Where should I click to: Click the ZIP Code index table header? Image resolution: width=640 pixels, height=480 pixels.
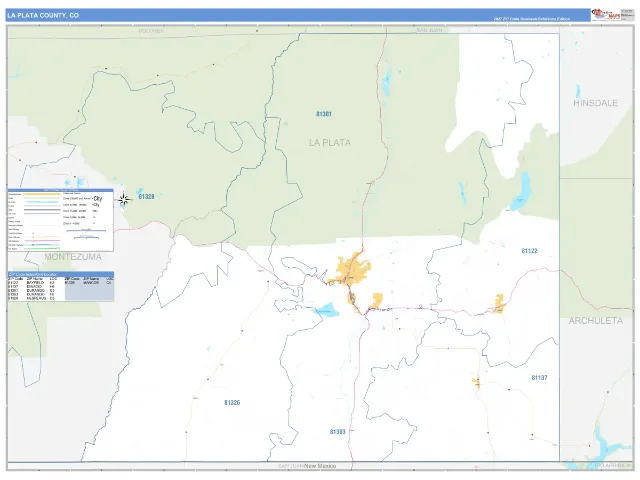[x=61, y=274]
